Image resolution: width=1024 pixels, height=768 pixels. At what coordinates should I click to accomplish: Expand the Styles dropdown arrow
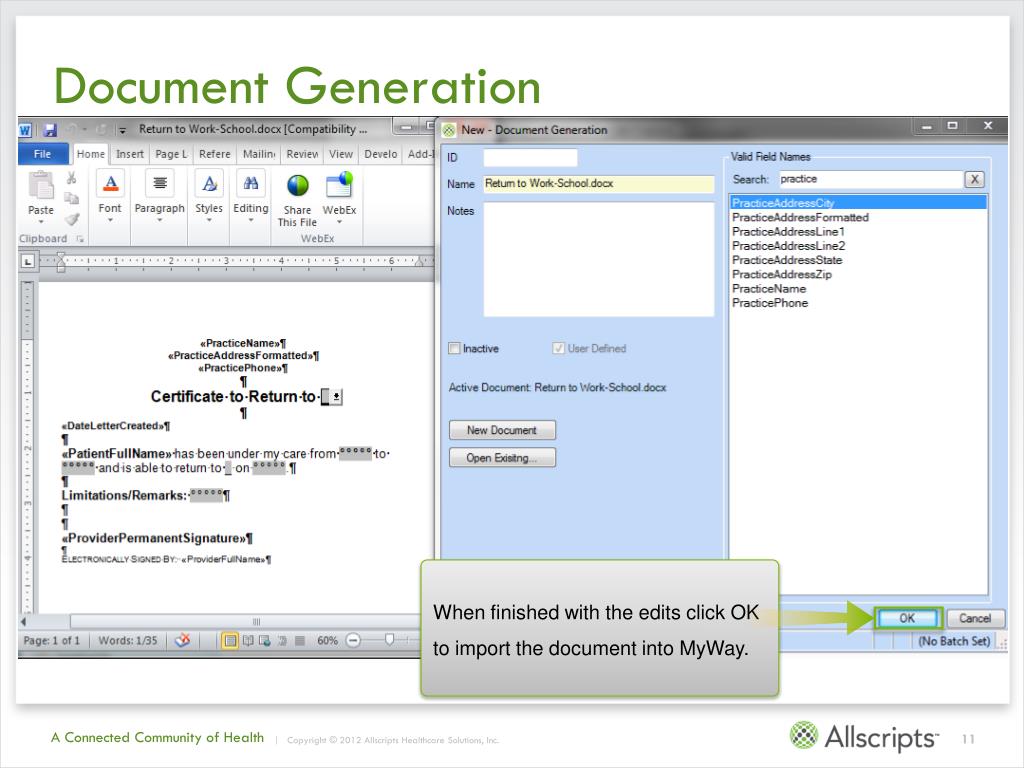pos(209,220)
